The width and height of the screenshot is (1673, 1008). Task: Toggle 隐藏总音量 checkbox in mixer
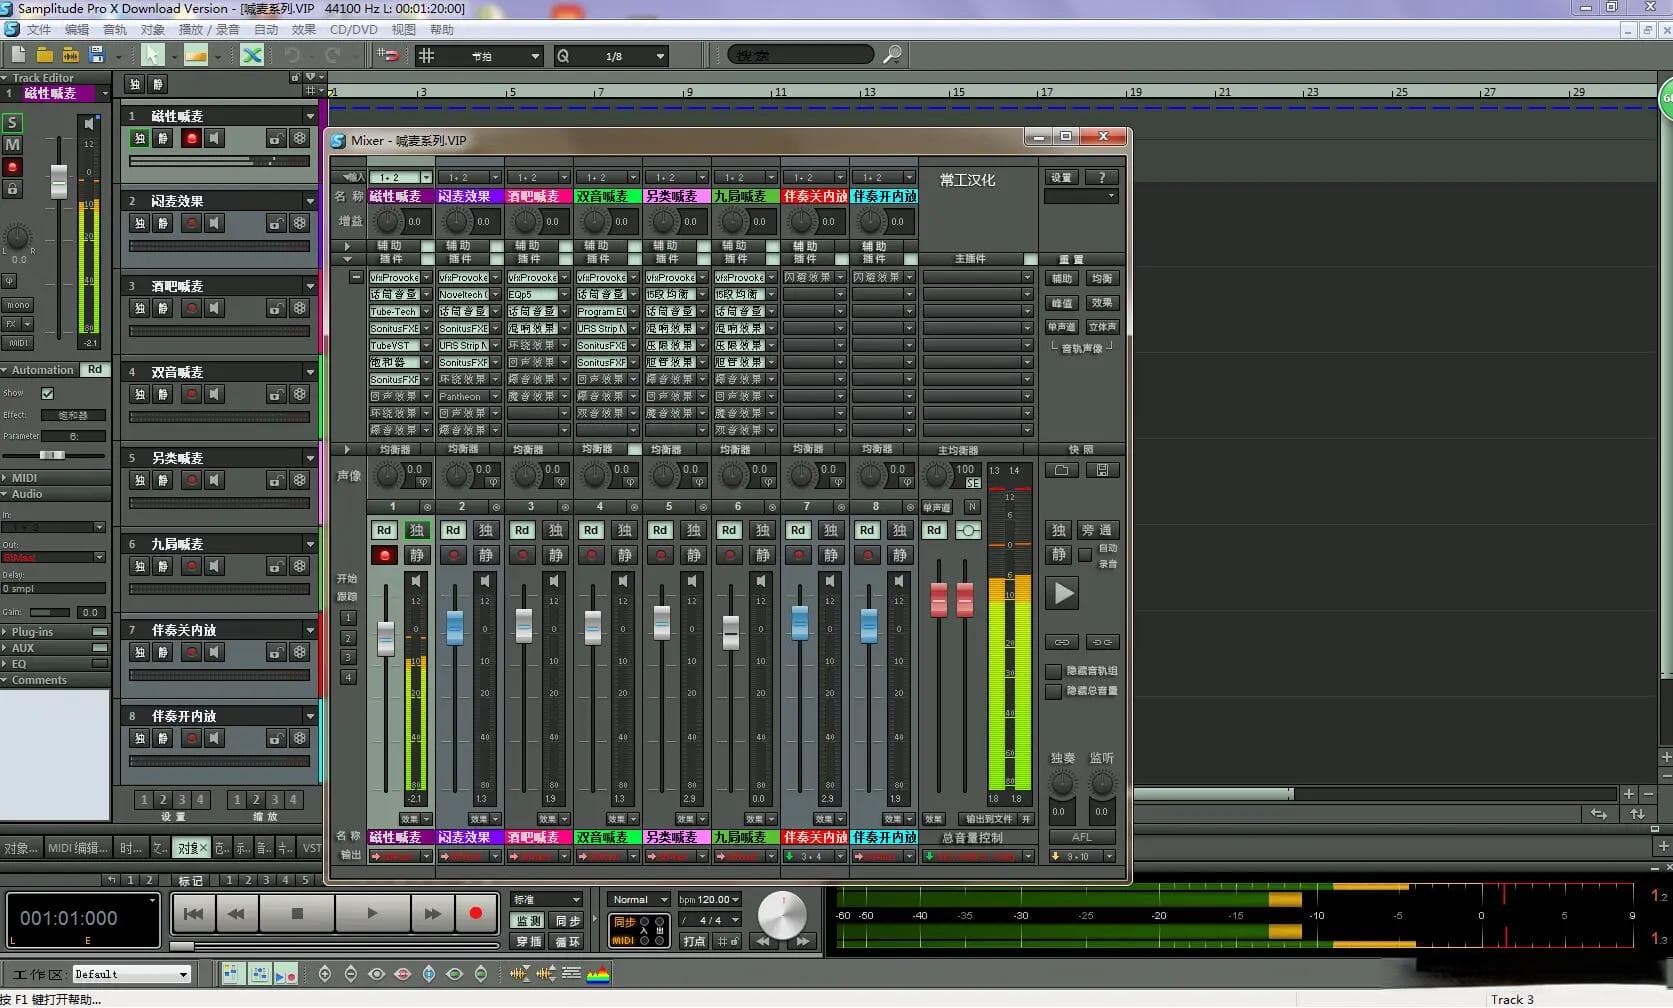coord(1053,691)
